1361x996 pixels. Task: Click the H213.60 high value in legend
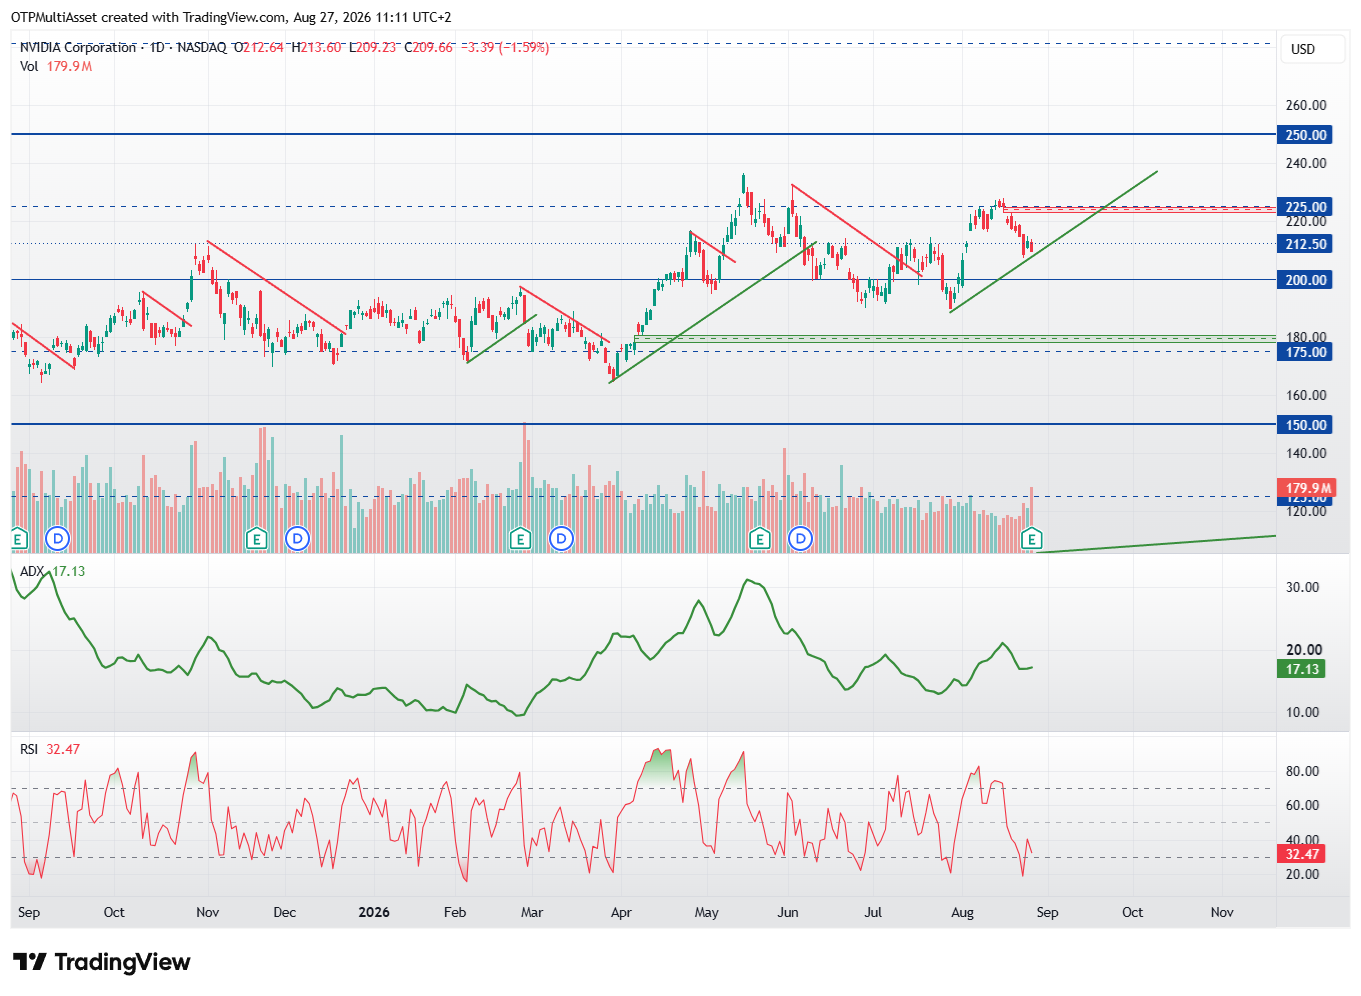point(316,47)
